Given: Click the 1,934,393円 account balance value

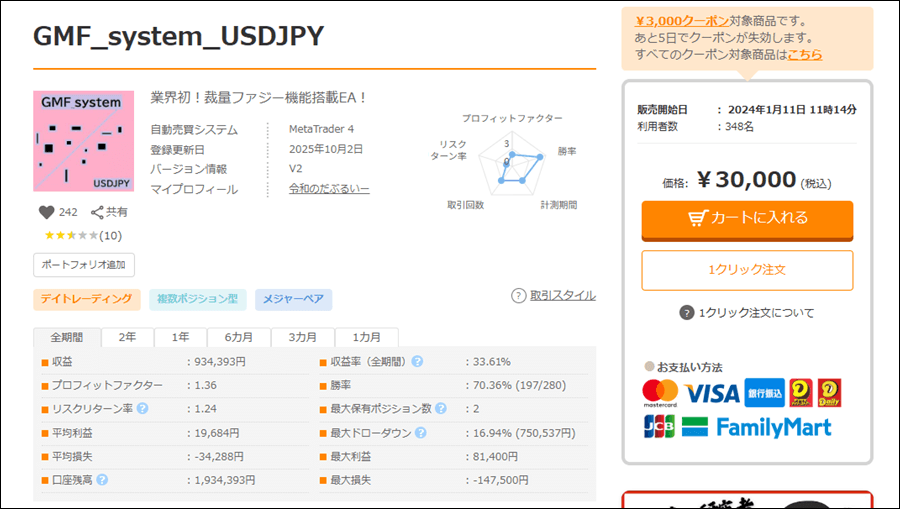Looking at the screenshot, I should tap(224, 480).
